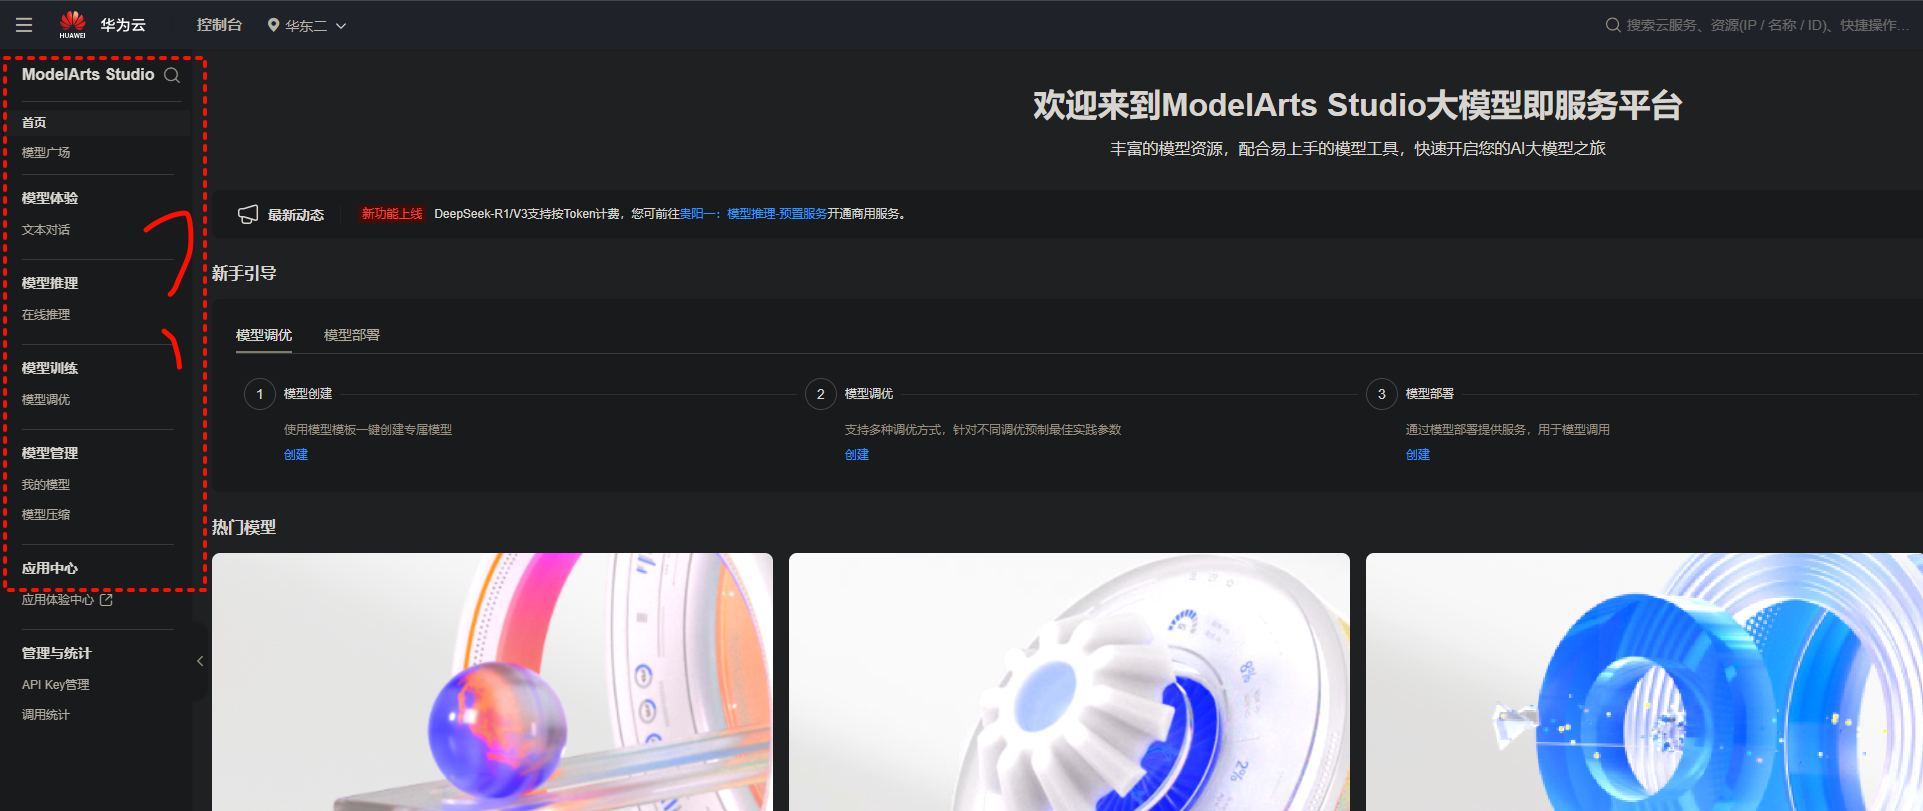Image resolution: width=1923 pixels, height=811 pixels.
Task: Open 模型广场 from the sidebar
Action: point(46,153)
